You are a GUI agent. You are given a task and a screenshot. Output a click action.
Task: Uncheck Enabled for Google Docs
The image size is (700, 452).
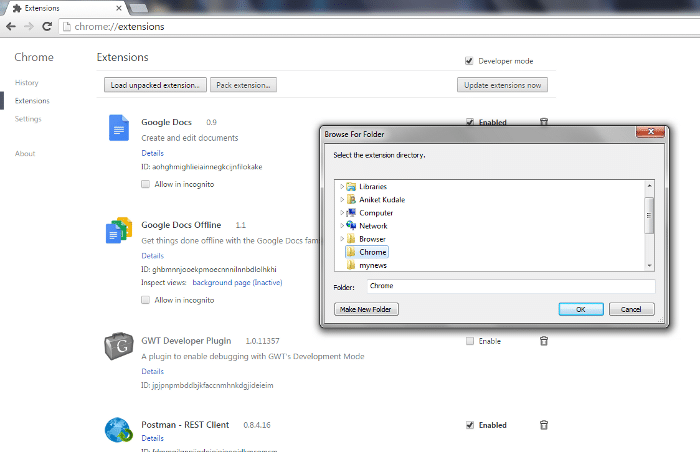point(470,122)
